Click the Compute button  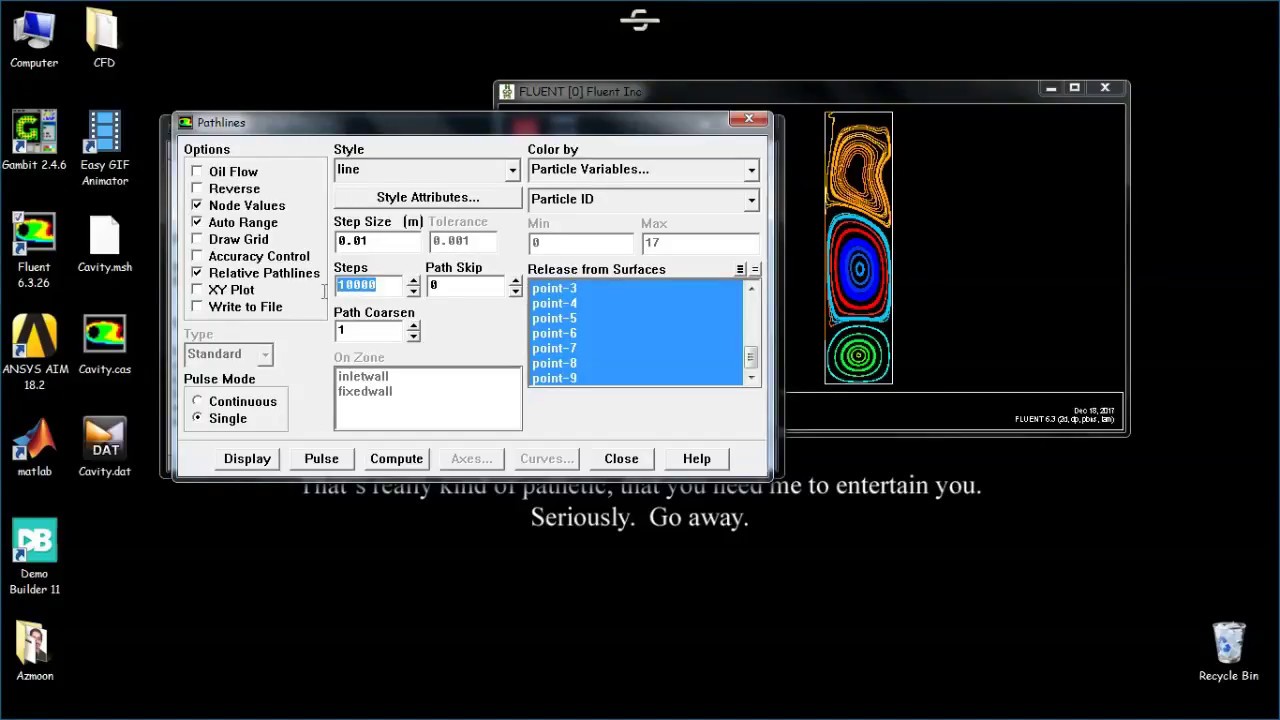point(396,459)
